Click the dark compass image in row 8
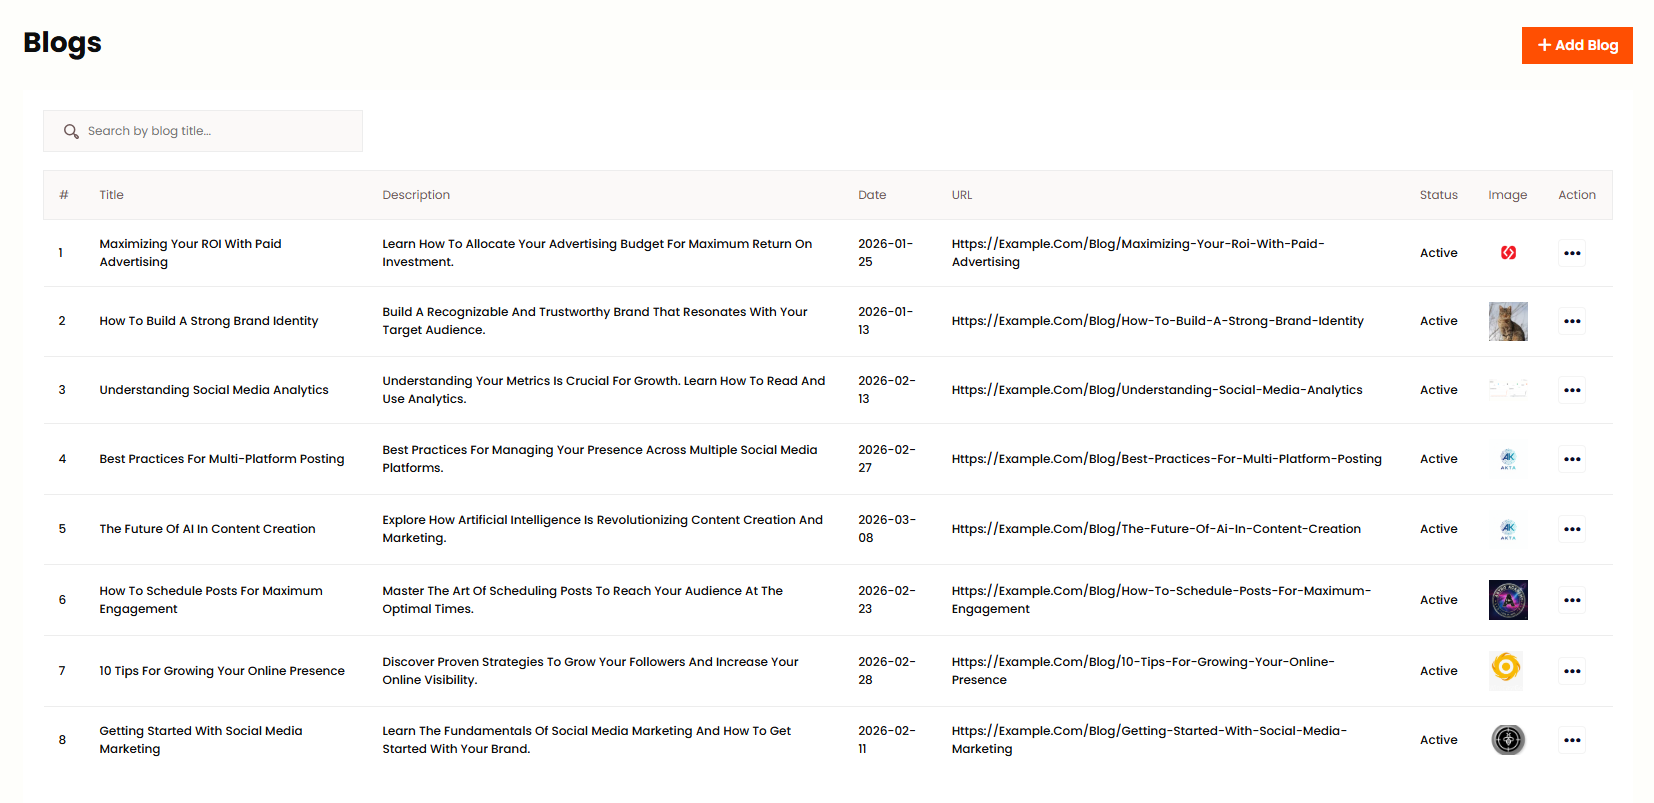This screenshot has width=1654, height=803. (1508, 739)
